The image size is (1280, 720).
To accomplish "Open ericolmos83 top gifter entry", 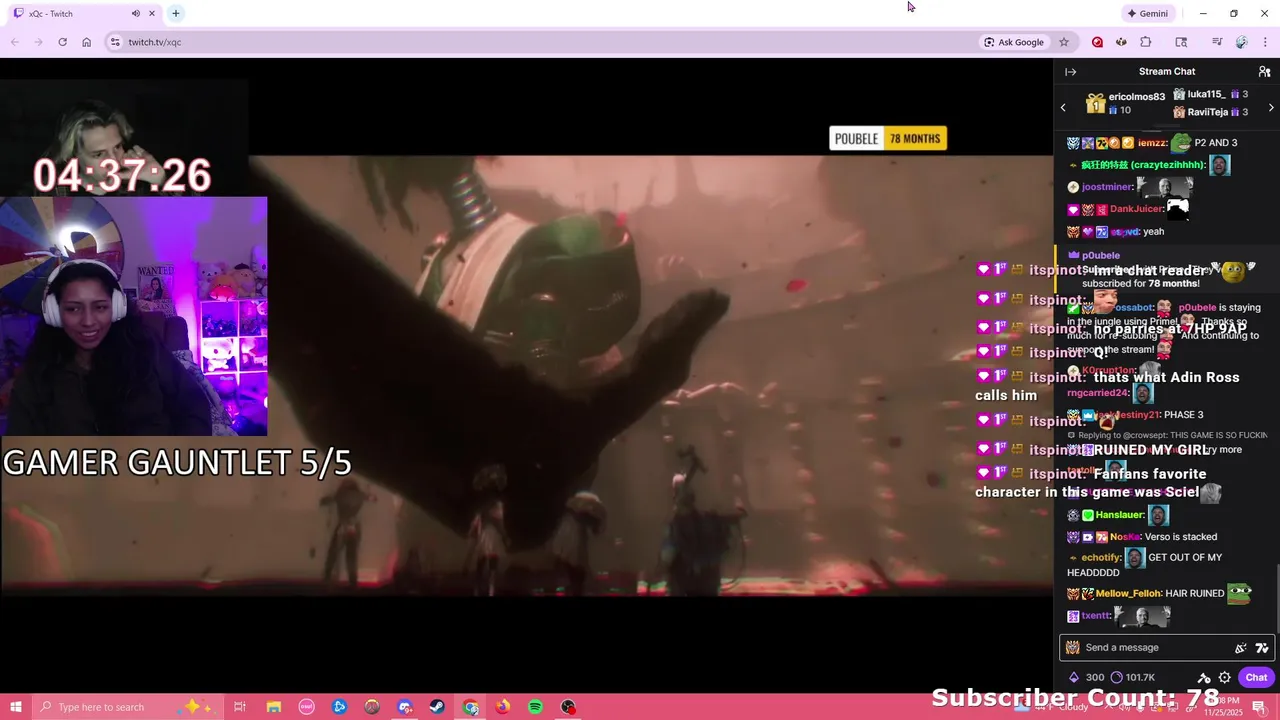I will [1126, 103].
